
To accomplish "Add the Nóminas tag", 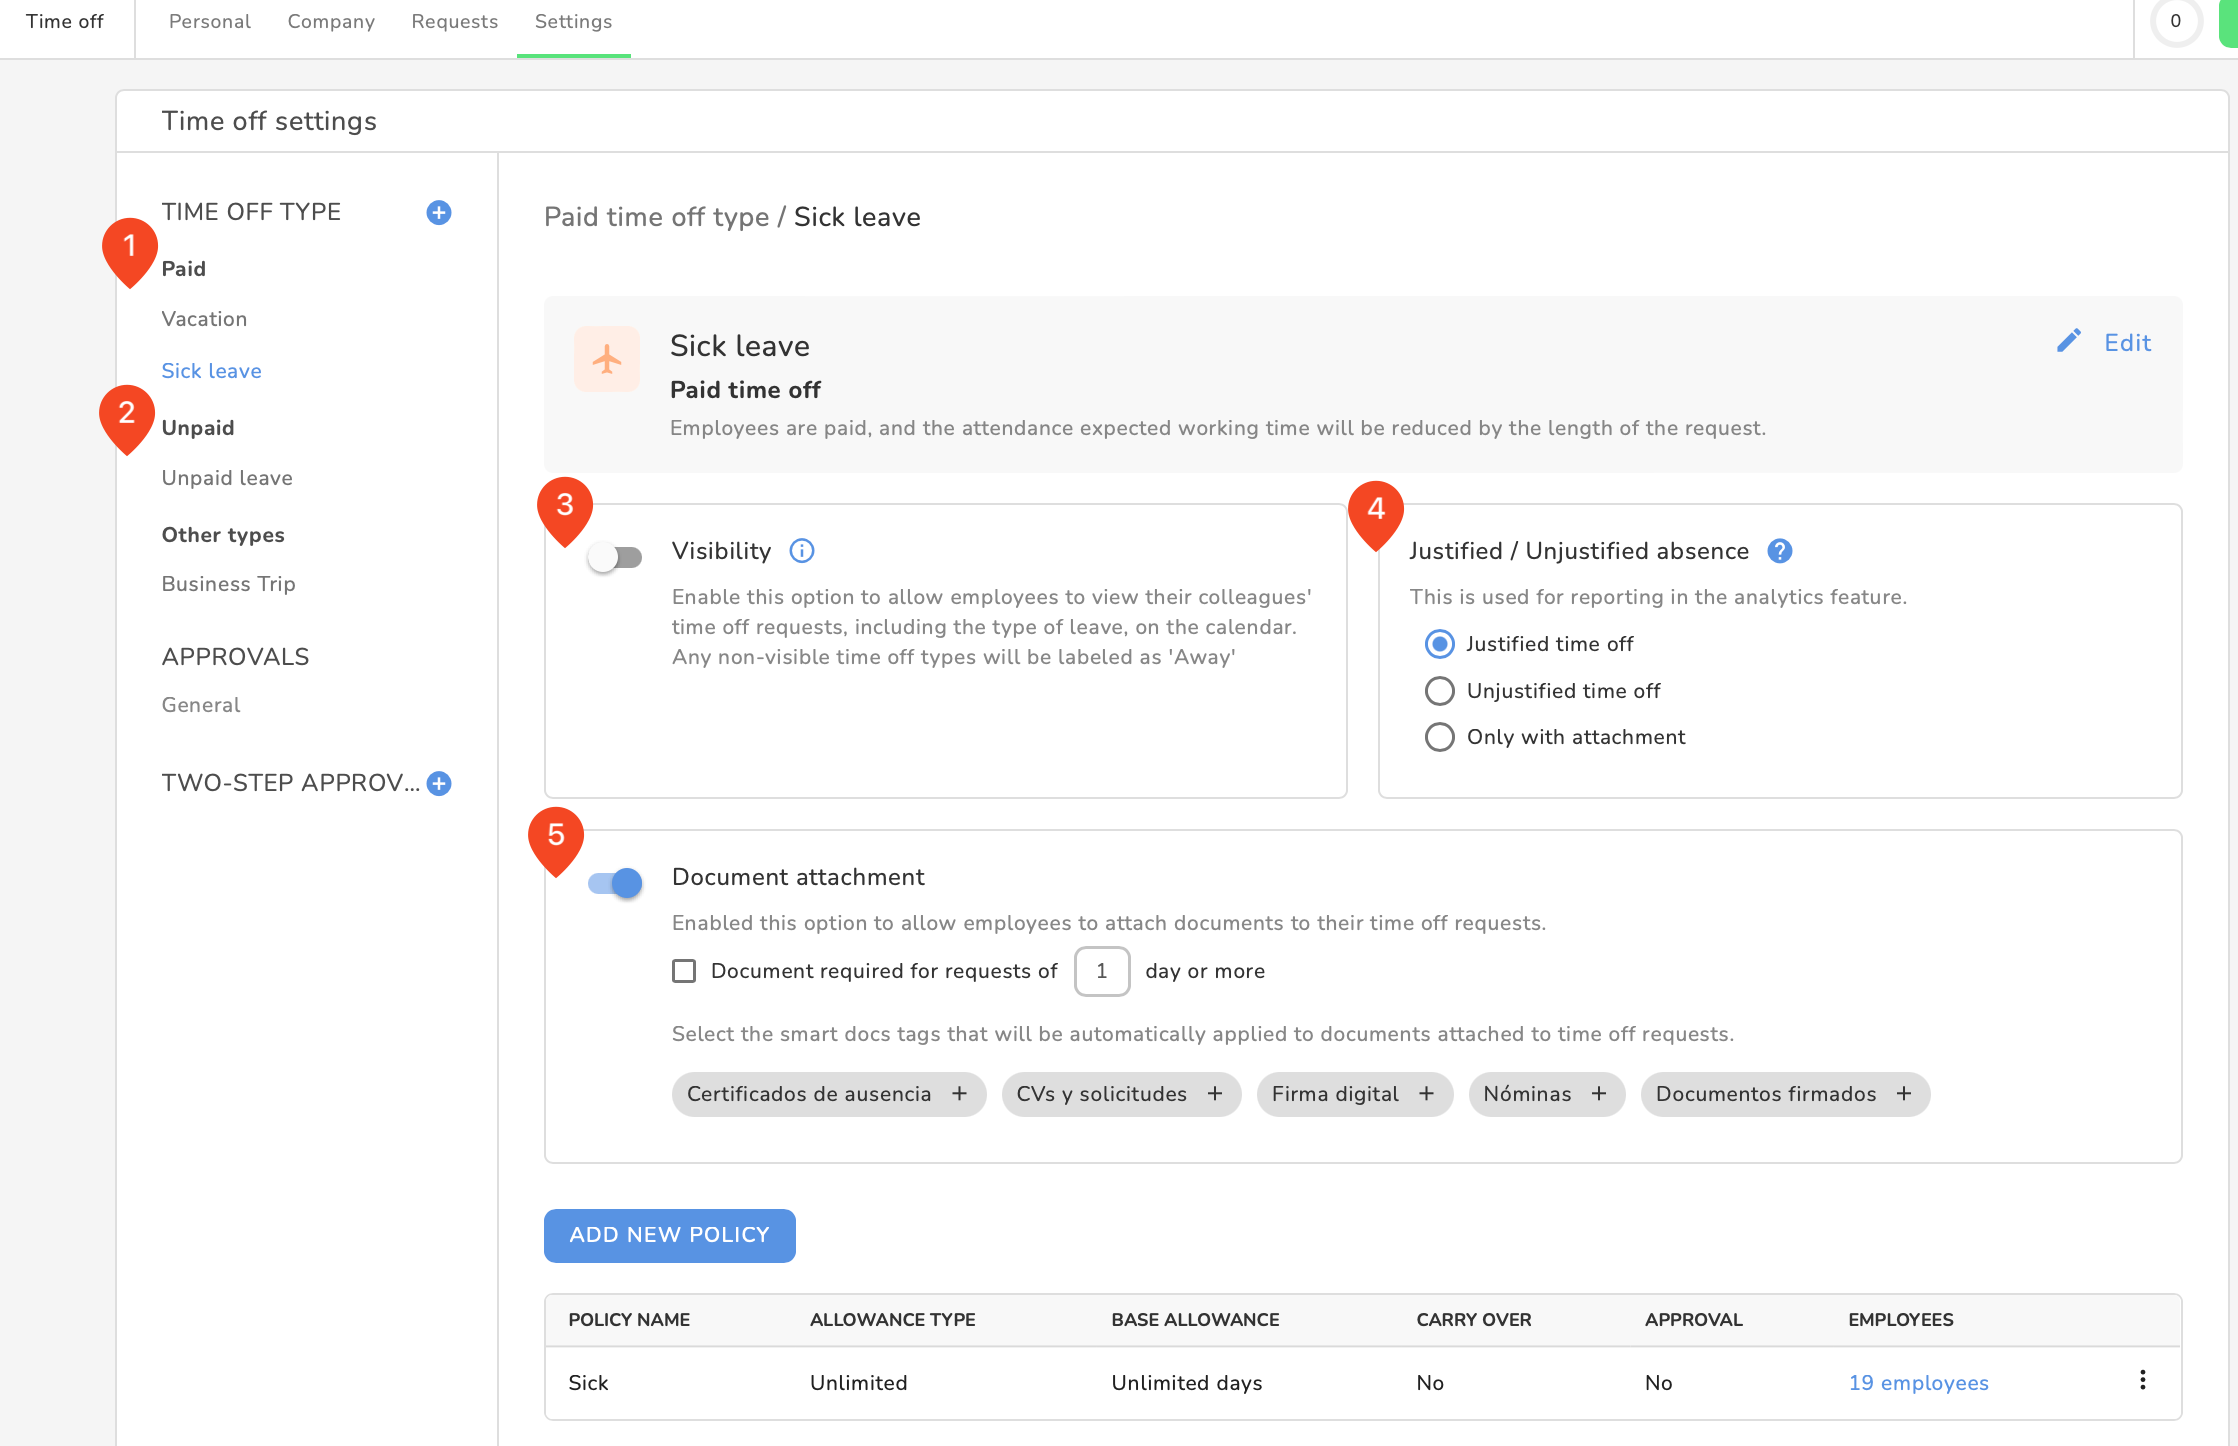I will point(1599,1094).
